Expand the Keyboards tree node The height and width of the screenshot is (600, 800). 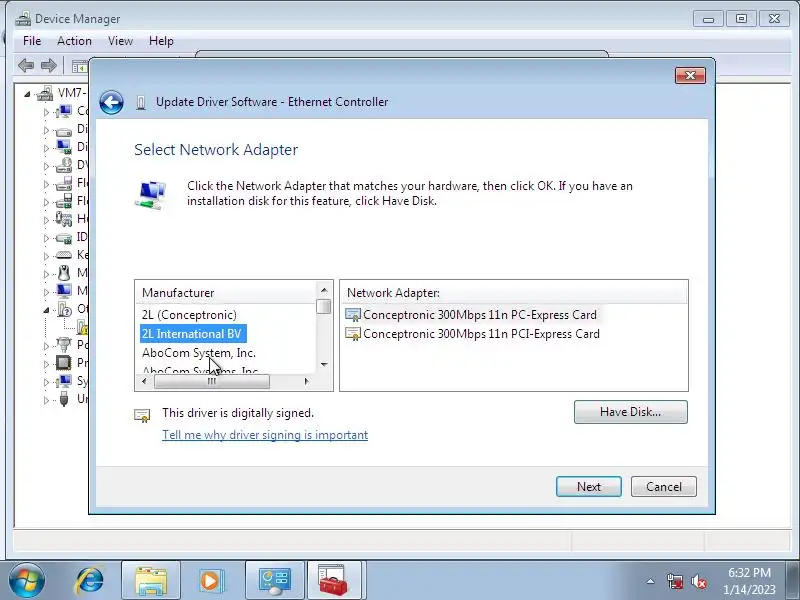pyautogui.click(x=46, y=256)
